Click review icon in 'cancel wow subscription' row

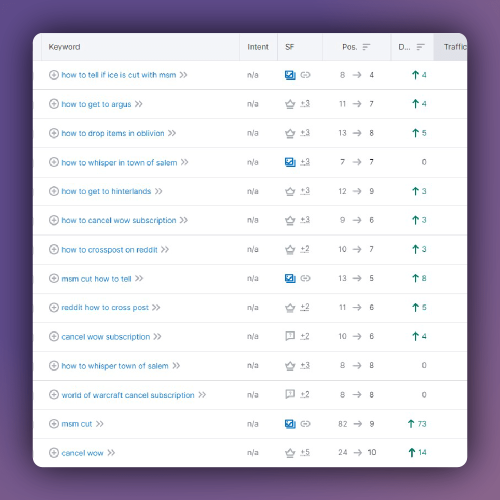[290, 336]
